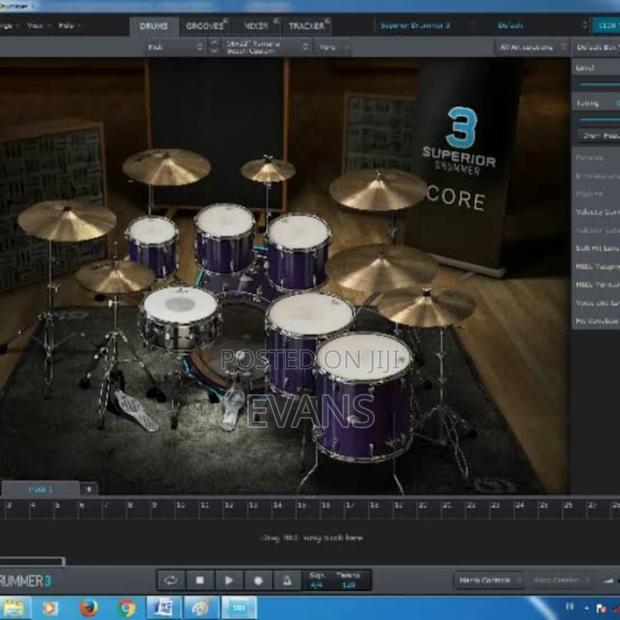
Task: Open the Default bus dropdown at right edge
Action: point(596,47)
